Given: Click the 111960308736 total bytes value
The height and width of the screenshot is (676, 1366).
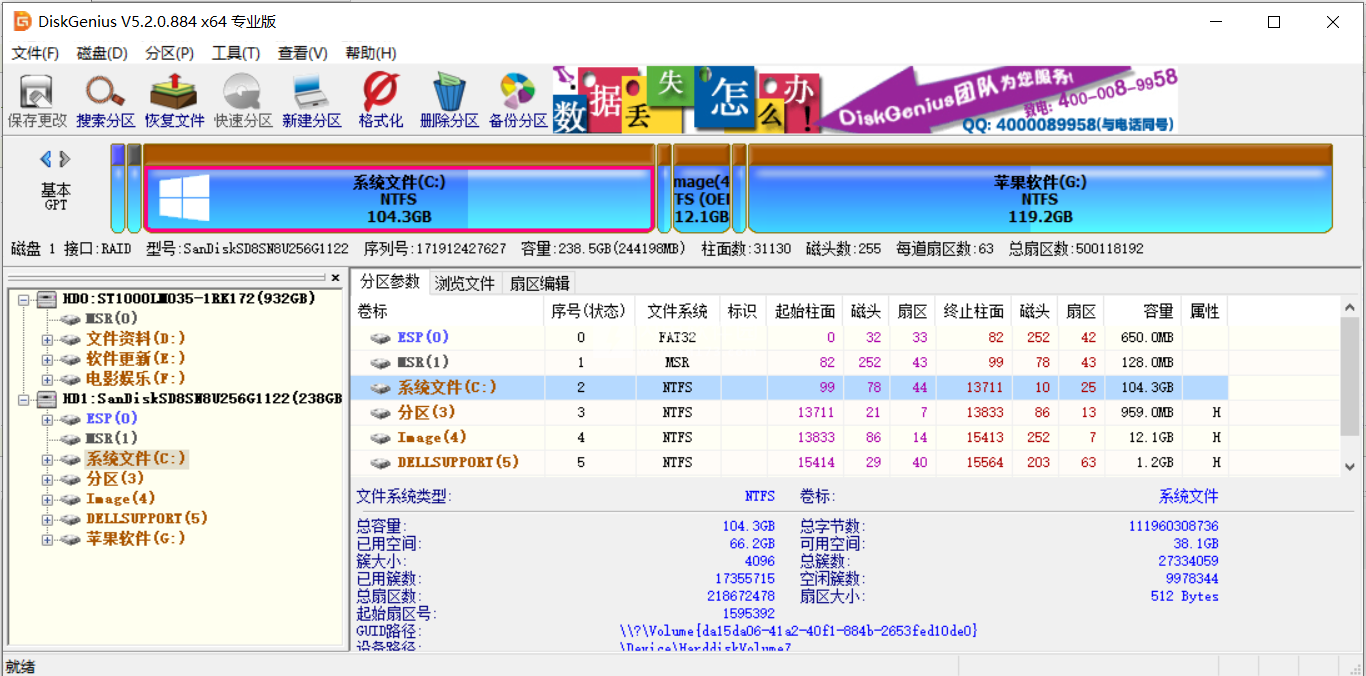Looking at the screenshot, I should pyautogui.click(x=1174, y=526).
